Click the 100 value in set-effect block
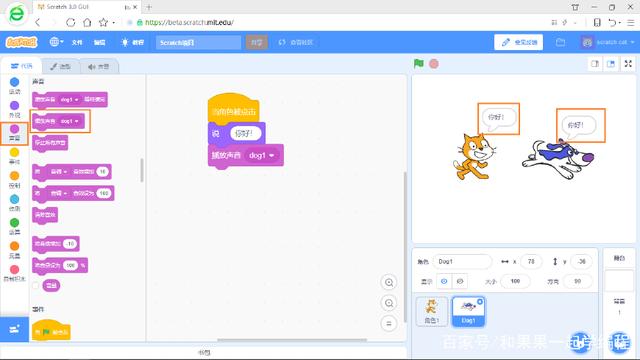Screen dimensions: 640x360 click(104, 193)
